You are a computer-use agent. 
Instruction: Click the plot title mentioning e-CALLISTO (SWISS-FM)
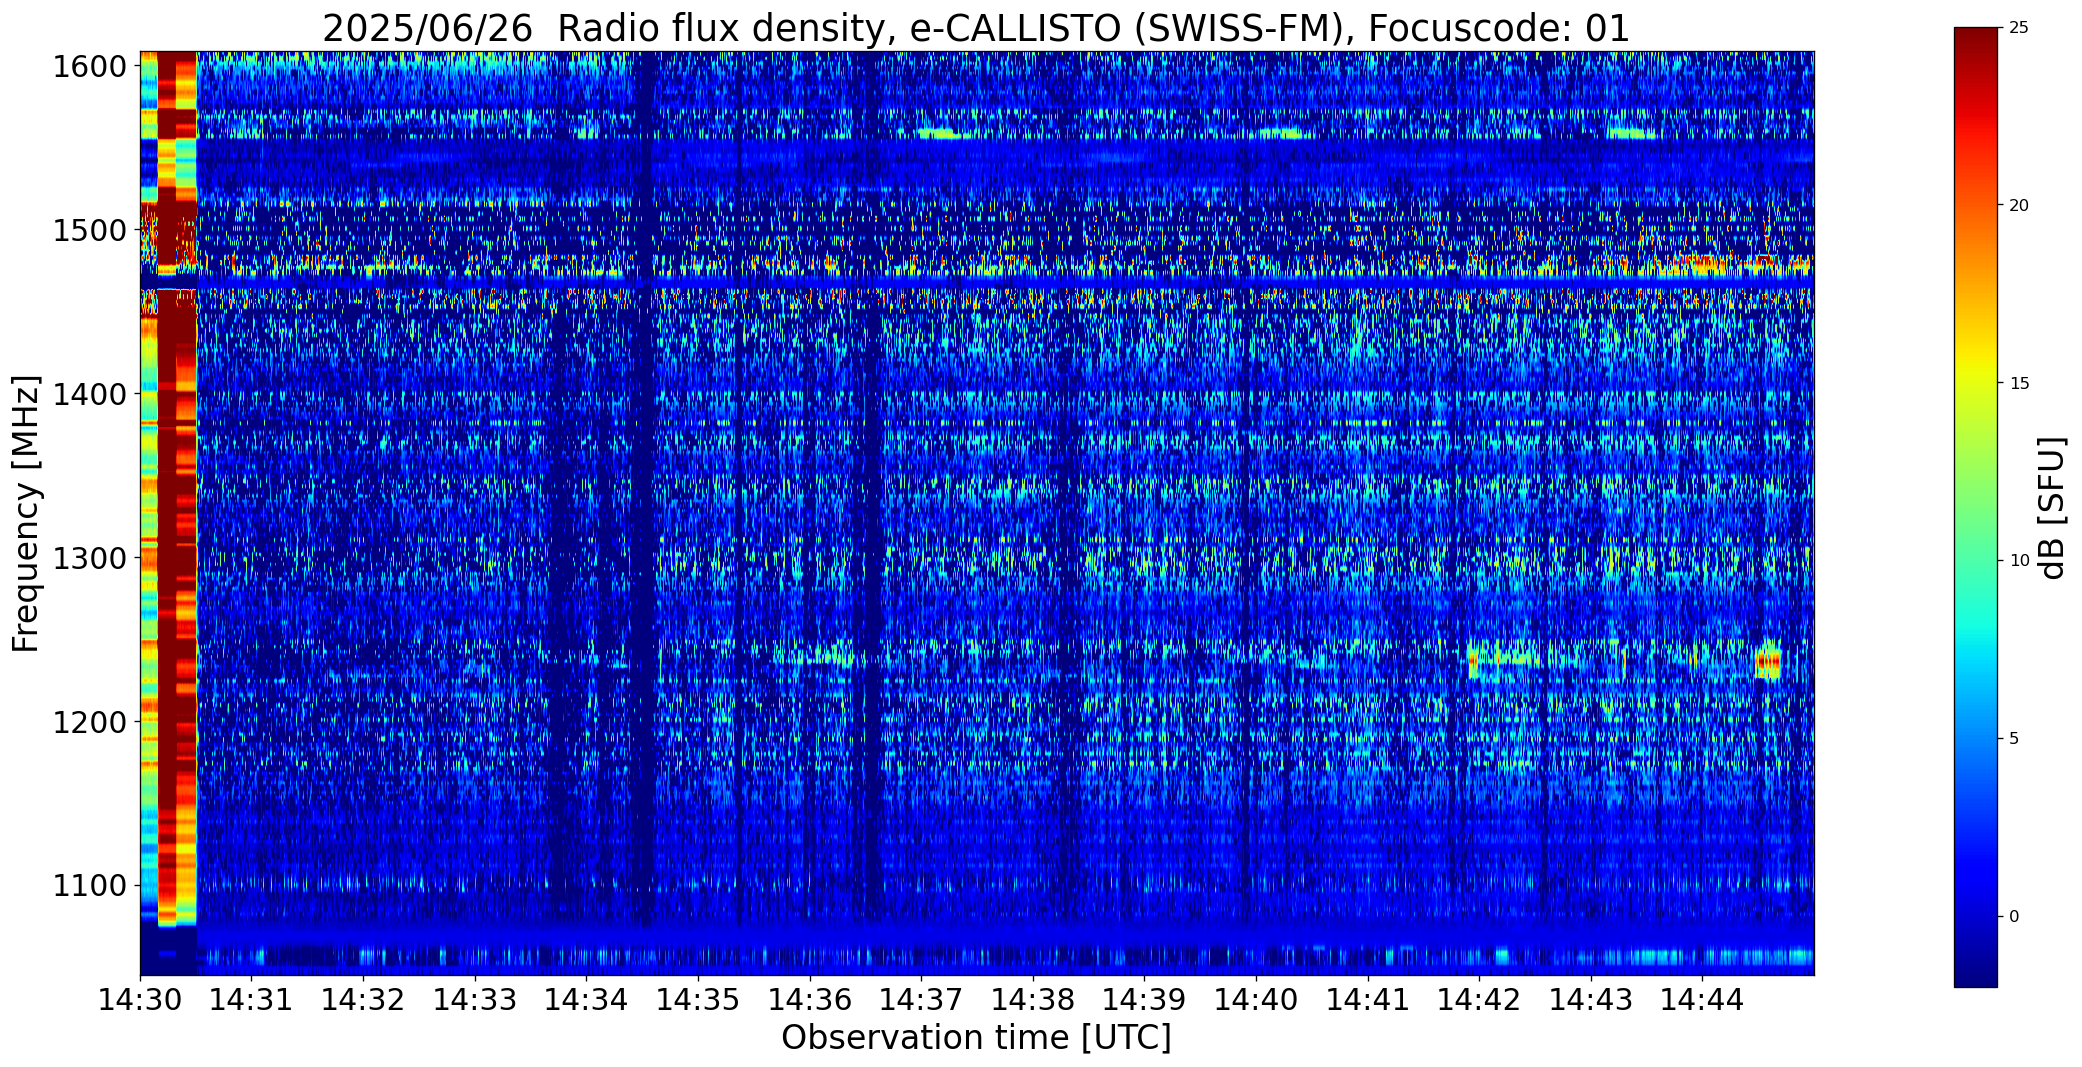tap(976, 28)
